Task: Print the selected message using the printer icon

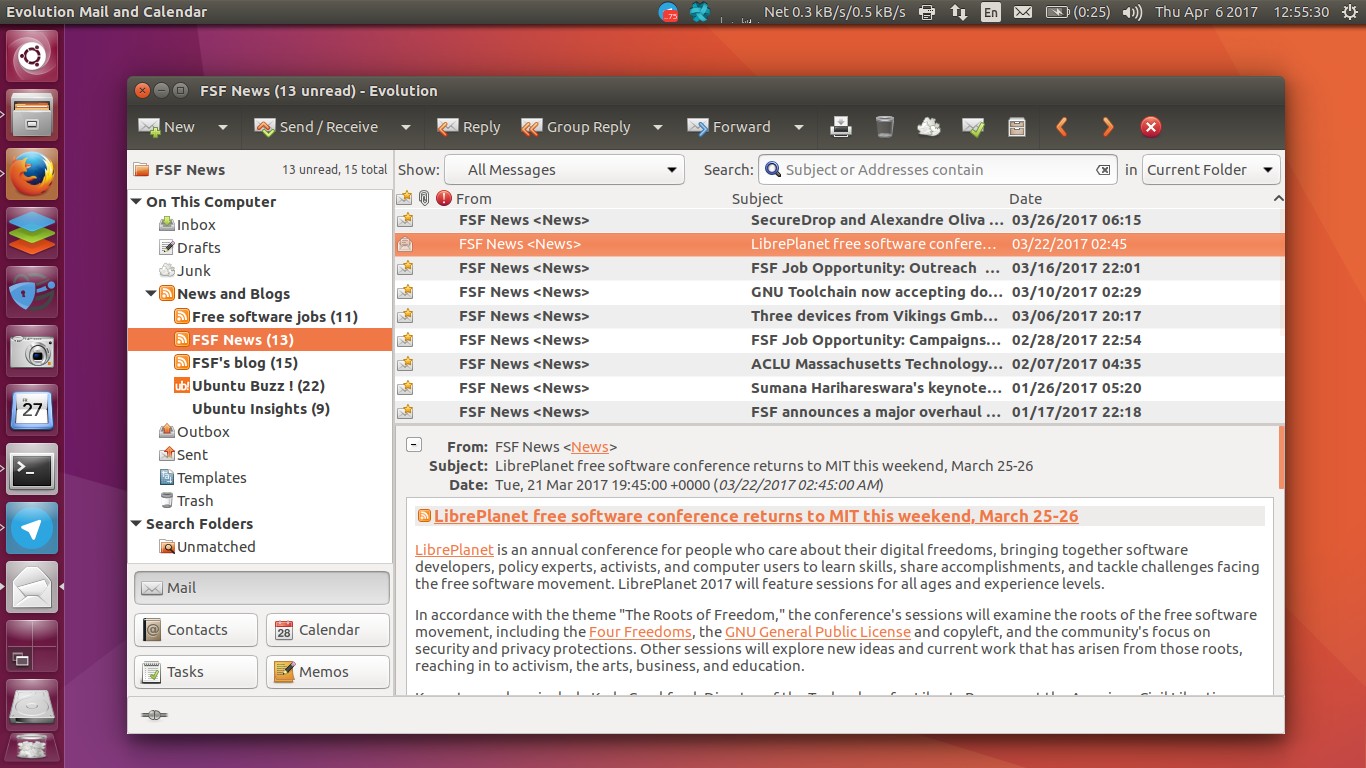Action: [841, 127]
